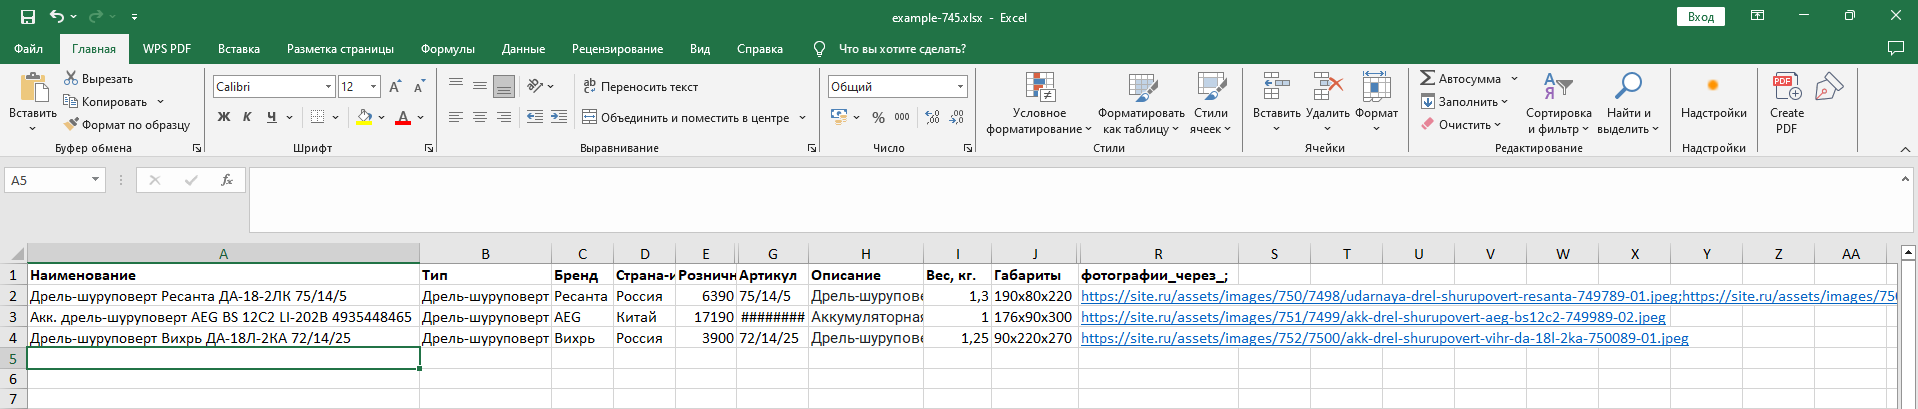Decrease font size with small A

coord(419,87)
